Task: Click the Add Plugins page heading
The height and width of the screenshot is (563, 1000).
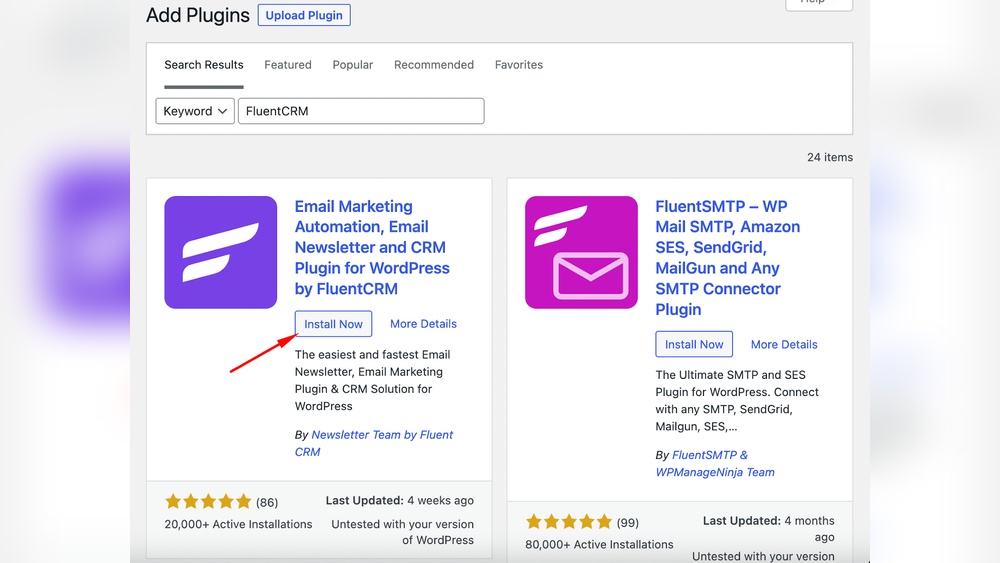Action: (198, 15)
